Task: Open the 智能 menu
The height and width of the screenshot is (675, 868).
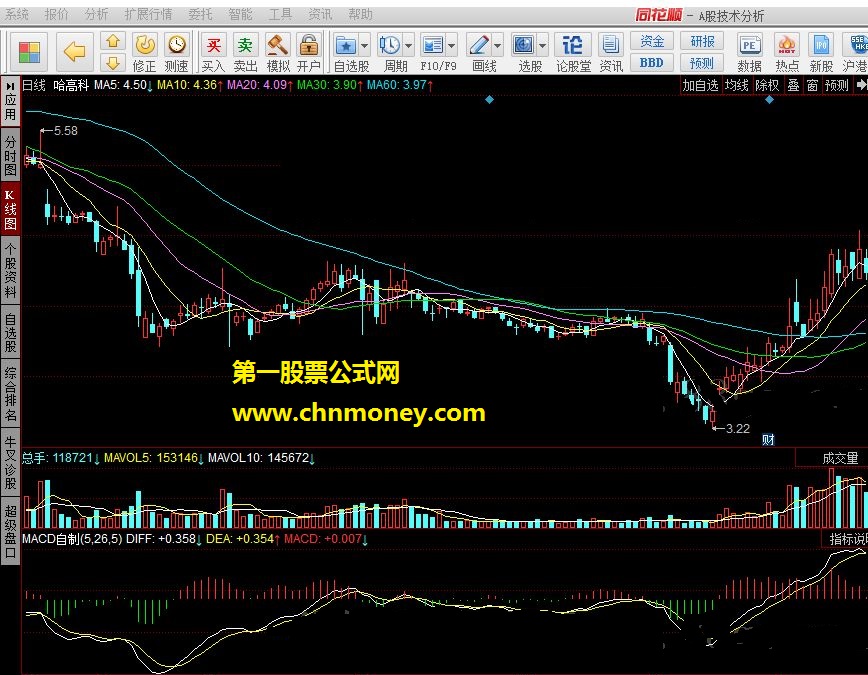Action: click(240, 14)
